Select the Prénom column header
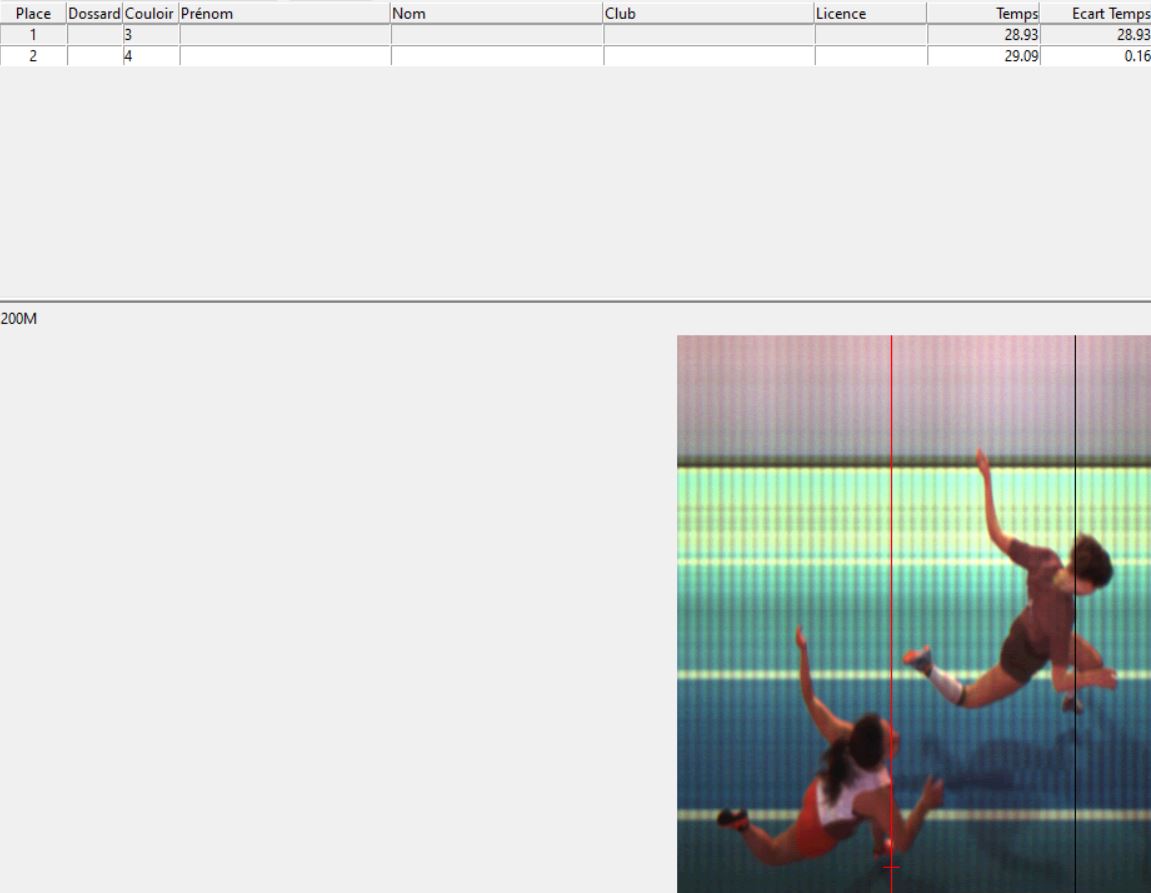 (285, 13)
